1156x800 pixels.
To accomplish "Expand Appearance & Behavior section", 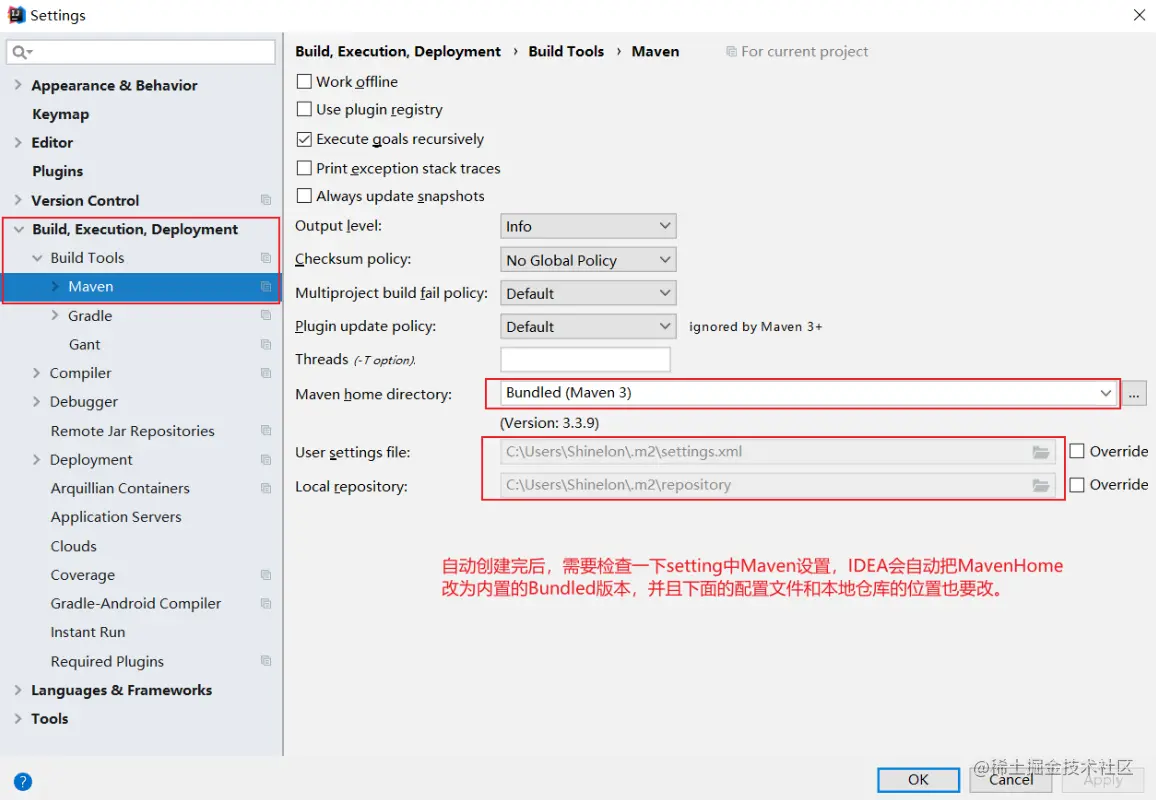I will (18, 85).
